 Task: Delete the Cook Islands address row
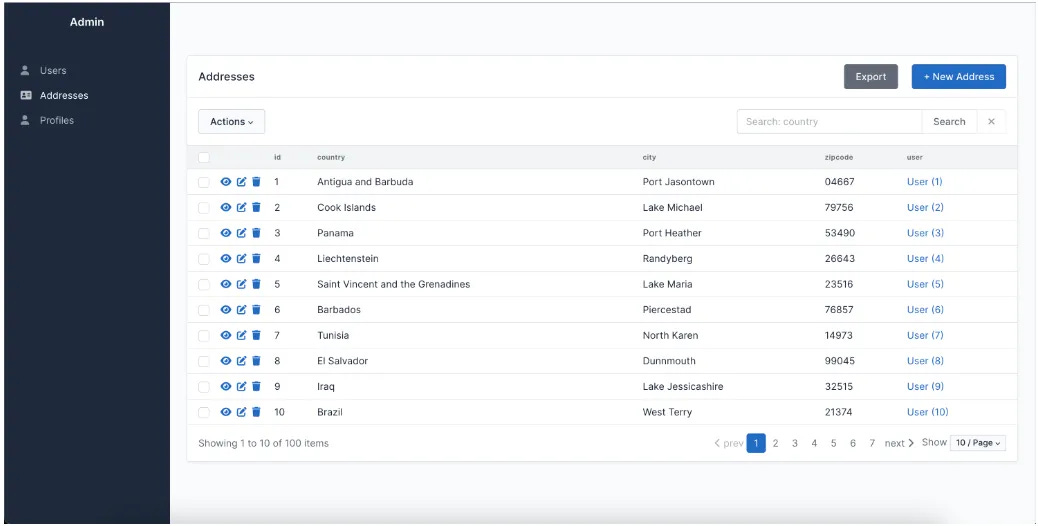(256, 207)
